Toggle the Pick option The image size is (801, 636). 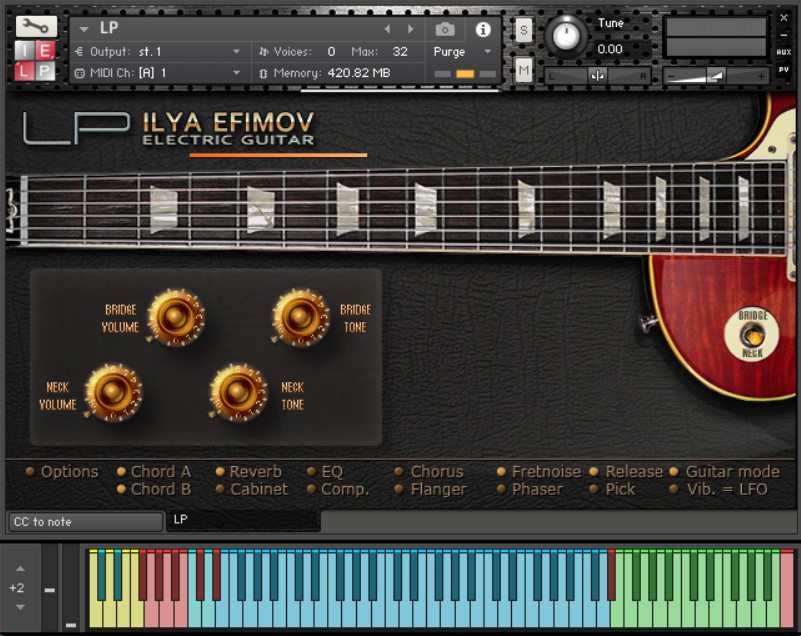(x=612, y=489)
